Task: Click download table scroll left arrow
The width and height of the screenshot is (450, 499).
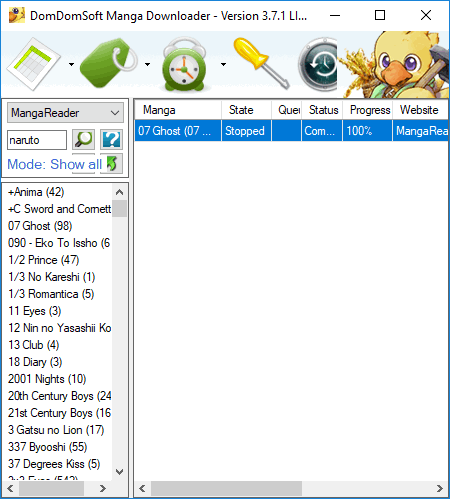Action: [x=142, y=488]
